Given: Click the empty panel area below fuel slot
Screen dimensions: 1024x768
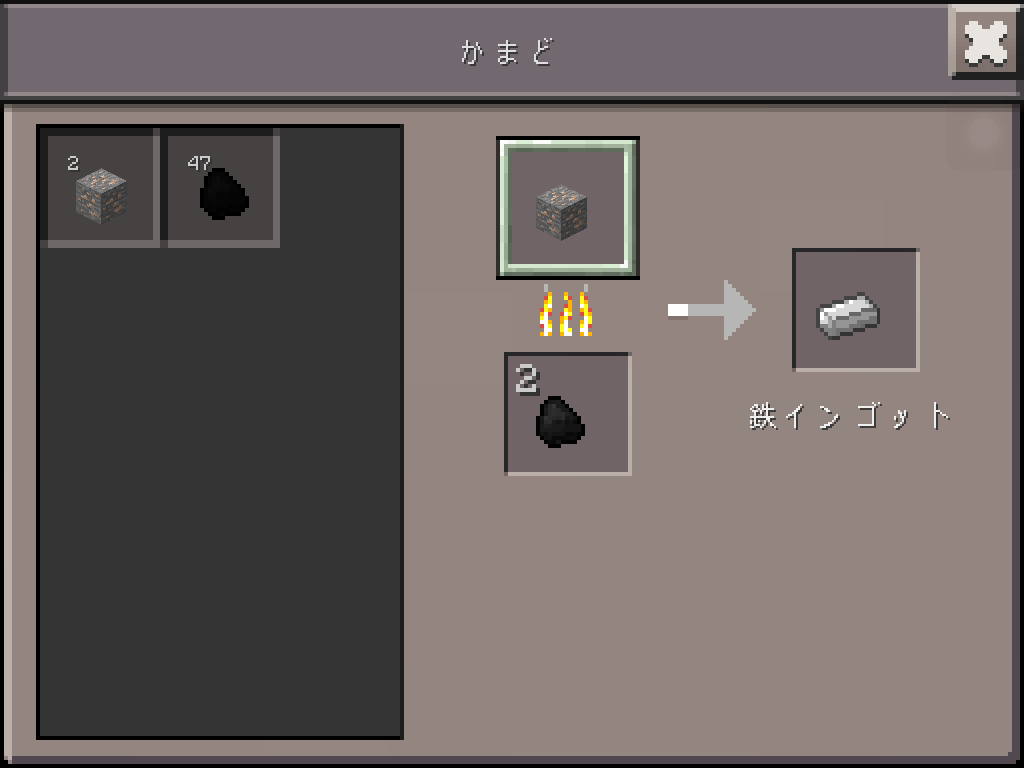Looking at the screenshot, I should (568, 607).
